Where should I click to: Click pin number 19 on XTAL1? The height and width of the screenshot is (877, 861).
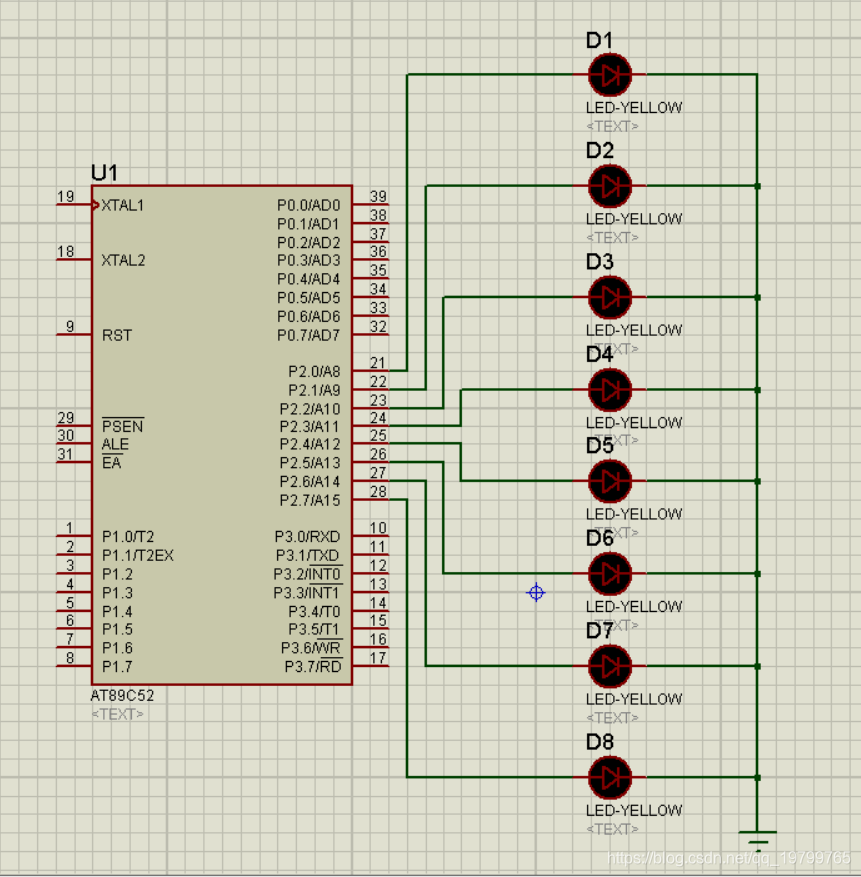pos(65,196)
